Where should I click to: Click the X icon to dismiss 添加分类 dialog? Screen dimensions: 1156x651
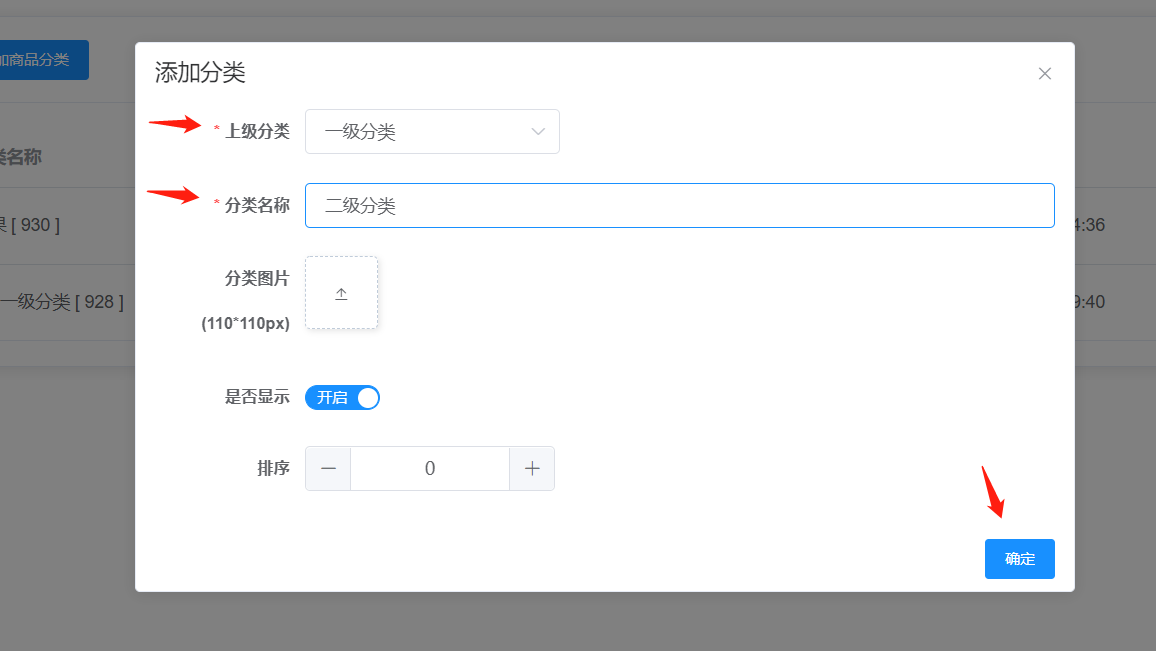(1044, 73)
